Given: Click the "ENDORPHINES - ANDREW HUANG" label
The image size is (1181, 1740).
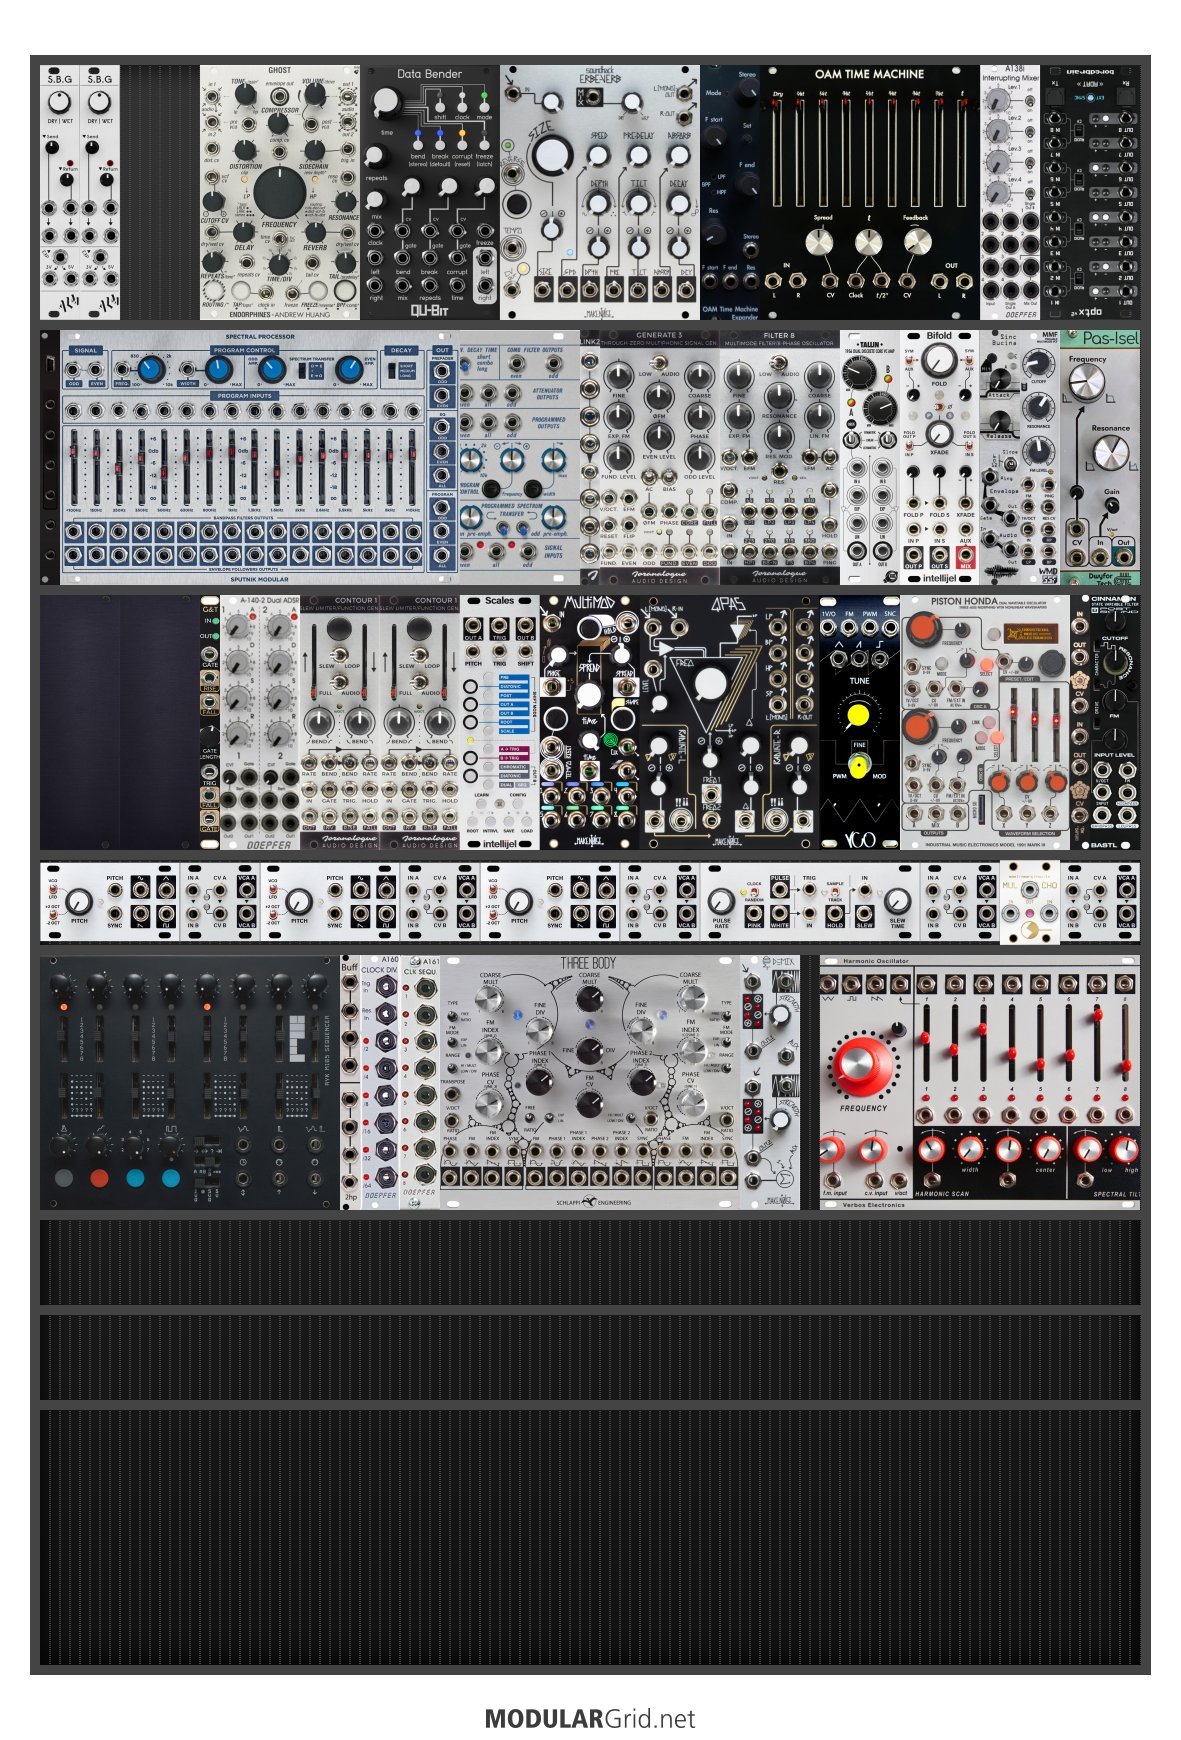Looking at the screenshot, I should (x=279, y=314).
